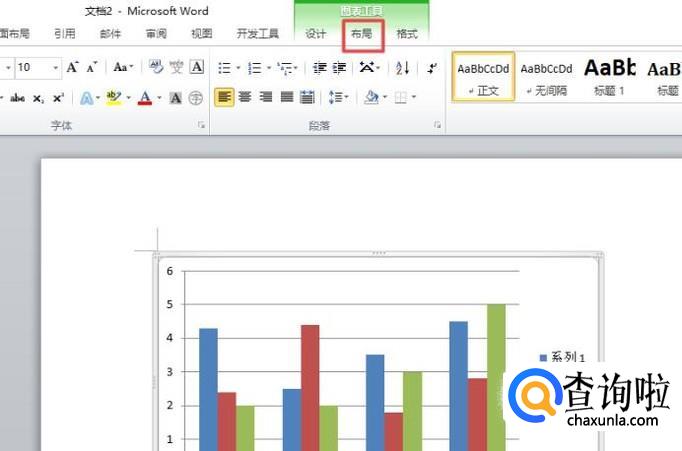Toggle the show paragraph marks icon
The image size is (682, 451).
pyautogui.click(x=432, y=68)
